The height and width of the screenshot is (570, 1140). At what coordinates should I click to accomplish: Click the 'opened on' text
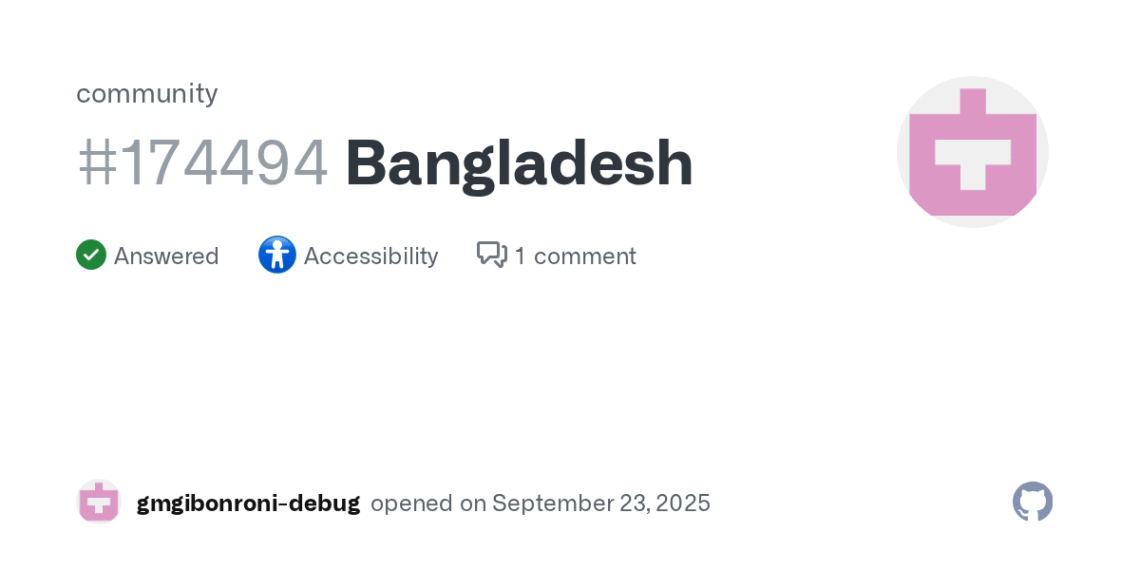tap(428, 503)
